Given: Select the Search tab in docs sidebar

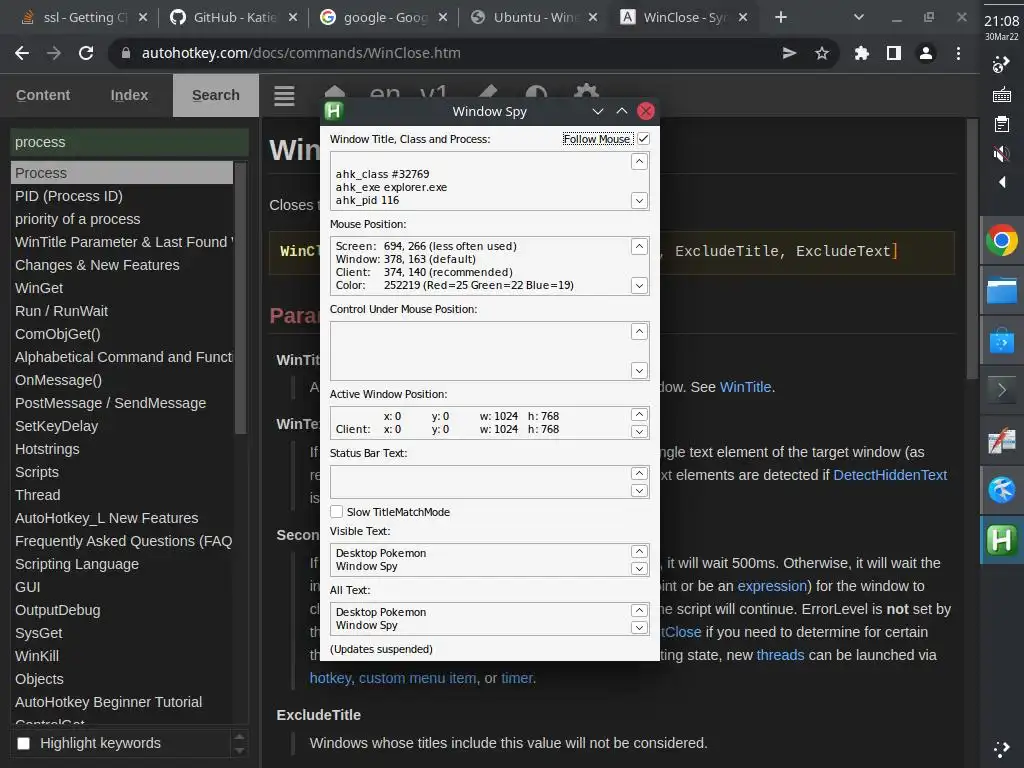Looking at the screenshot, I should tap(216, 95).
